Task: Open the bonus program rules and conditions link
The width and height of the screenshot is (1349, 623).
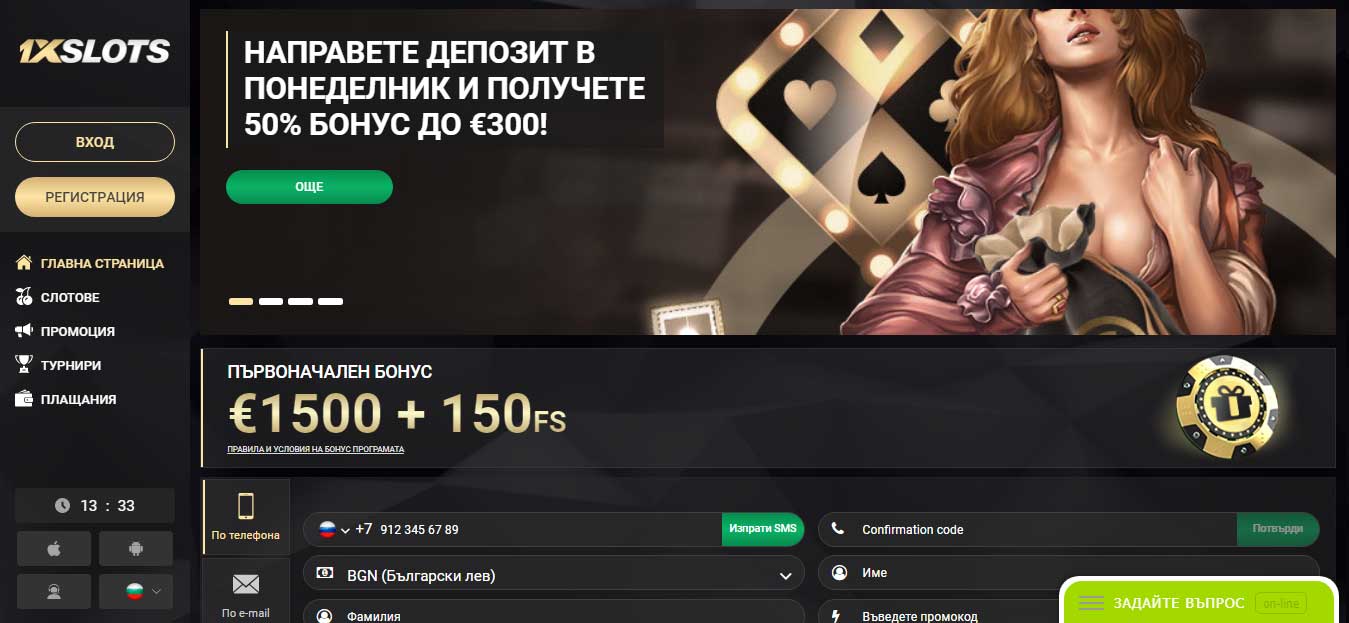Action: [316, 450]
